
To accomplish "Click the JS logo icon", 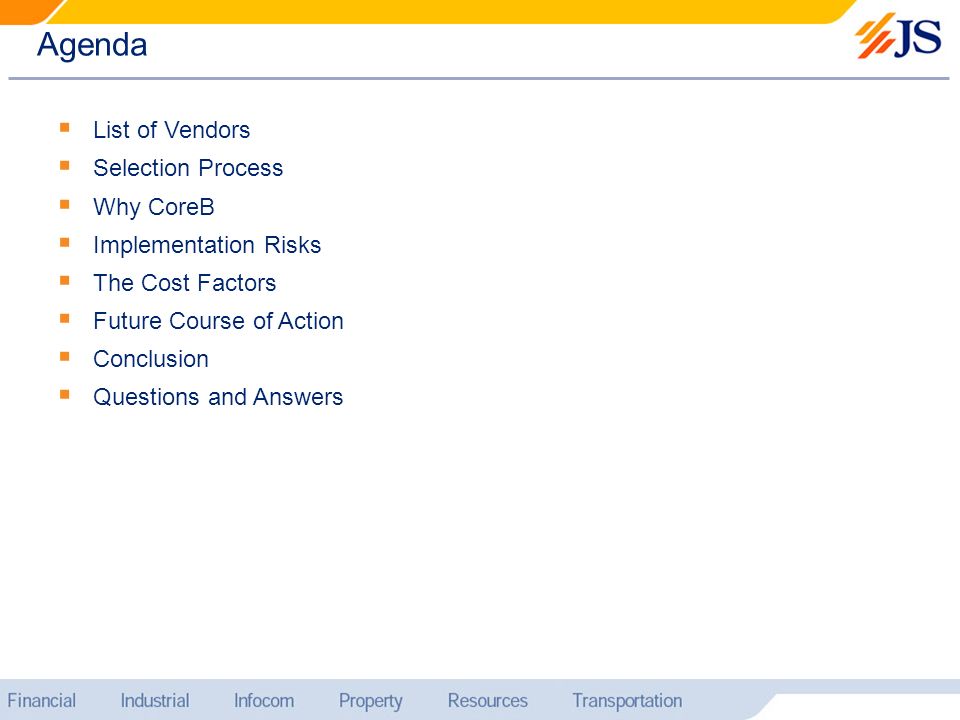I will 897,38.
